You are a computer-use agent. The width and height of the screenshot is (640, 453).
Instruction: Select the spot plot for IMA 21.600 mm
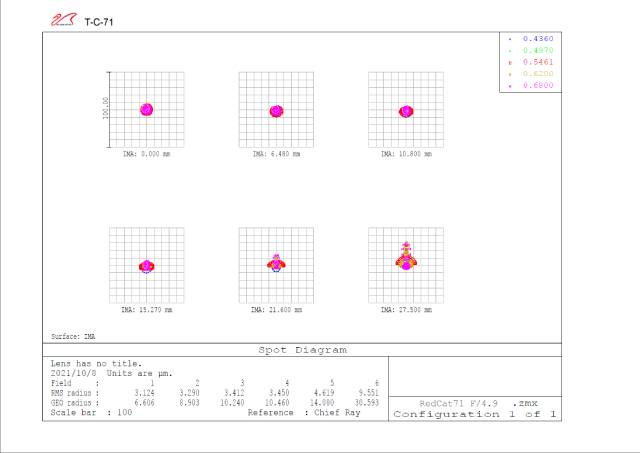276,264
